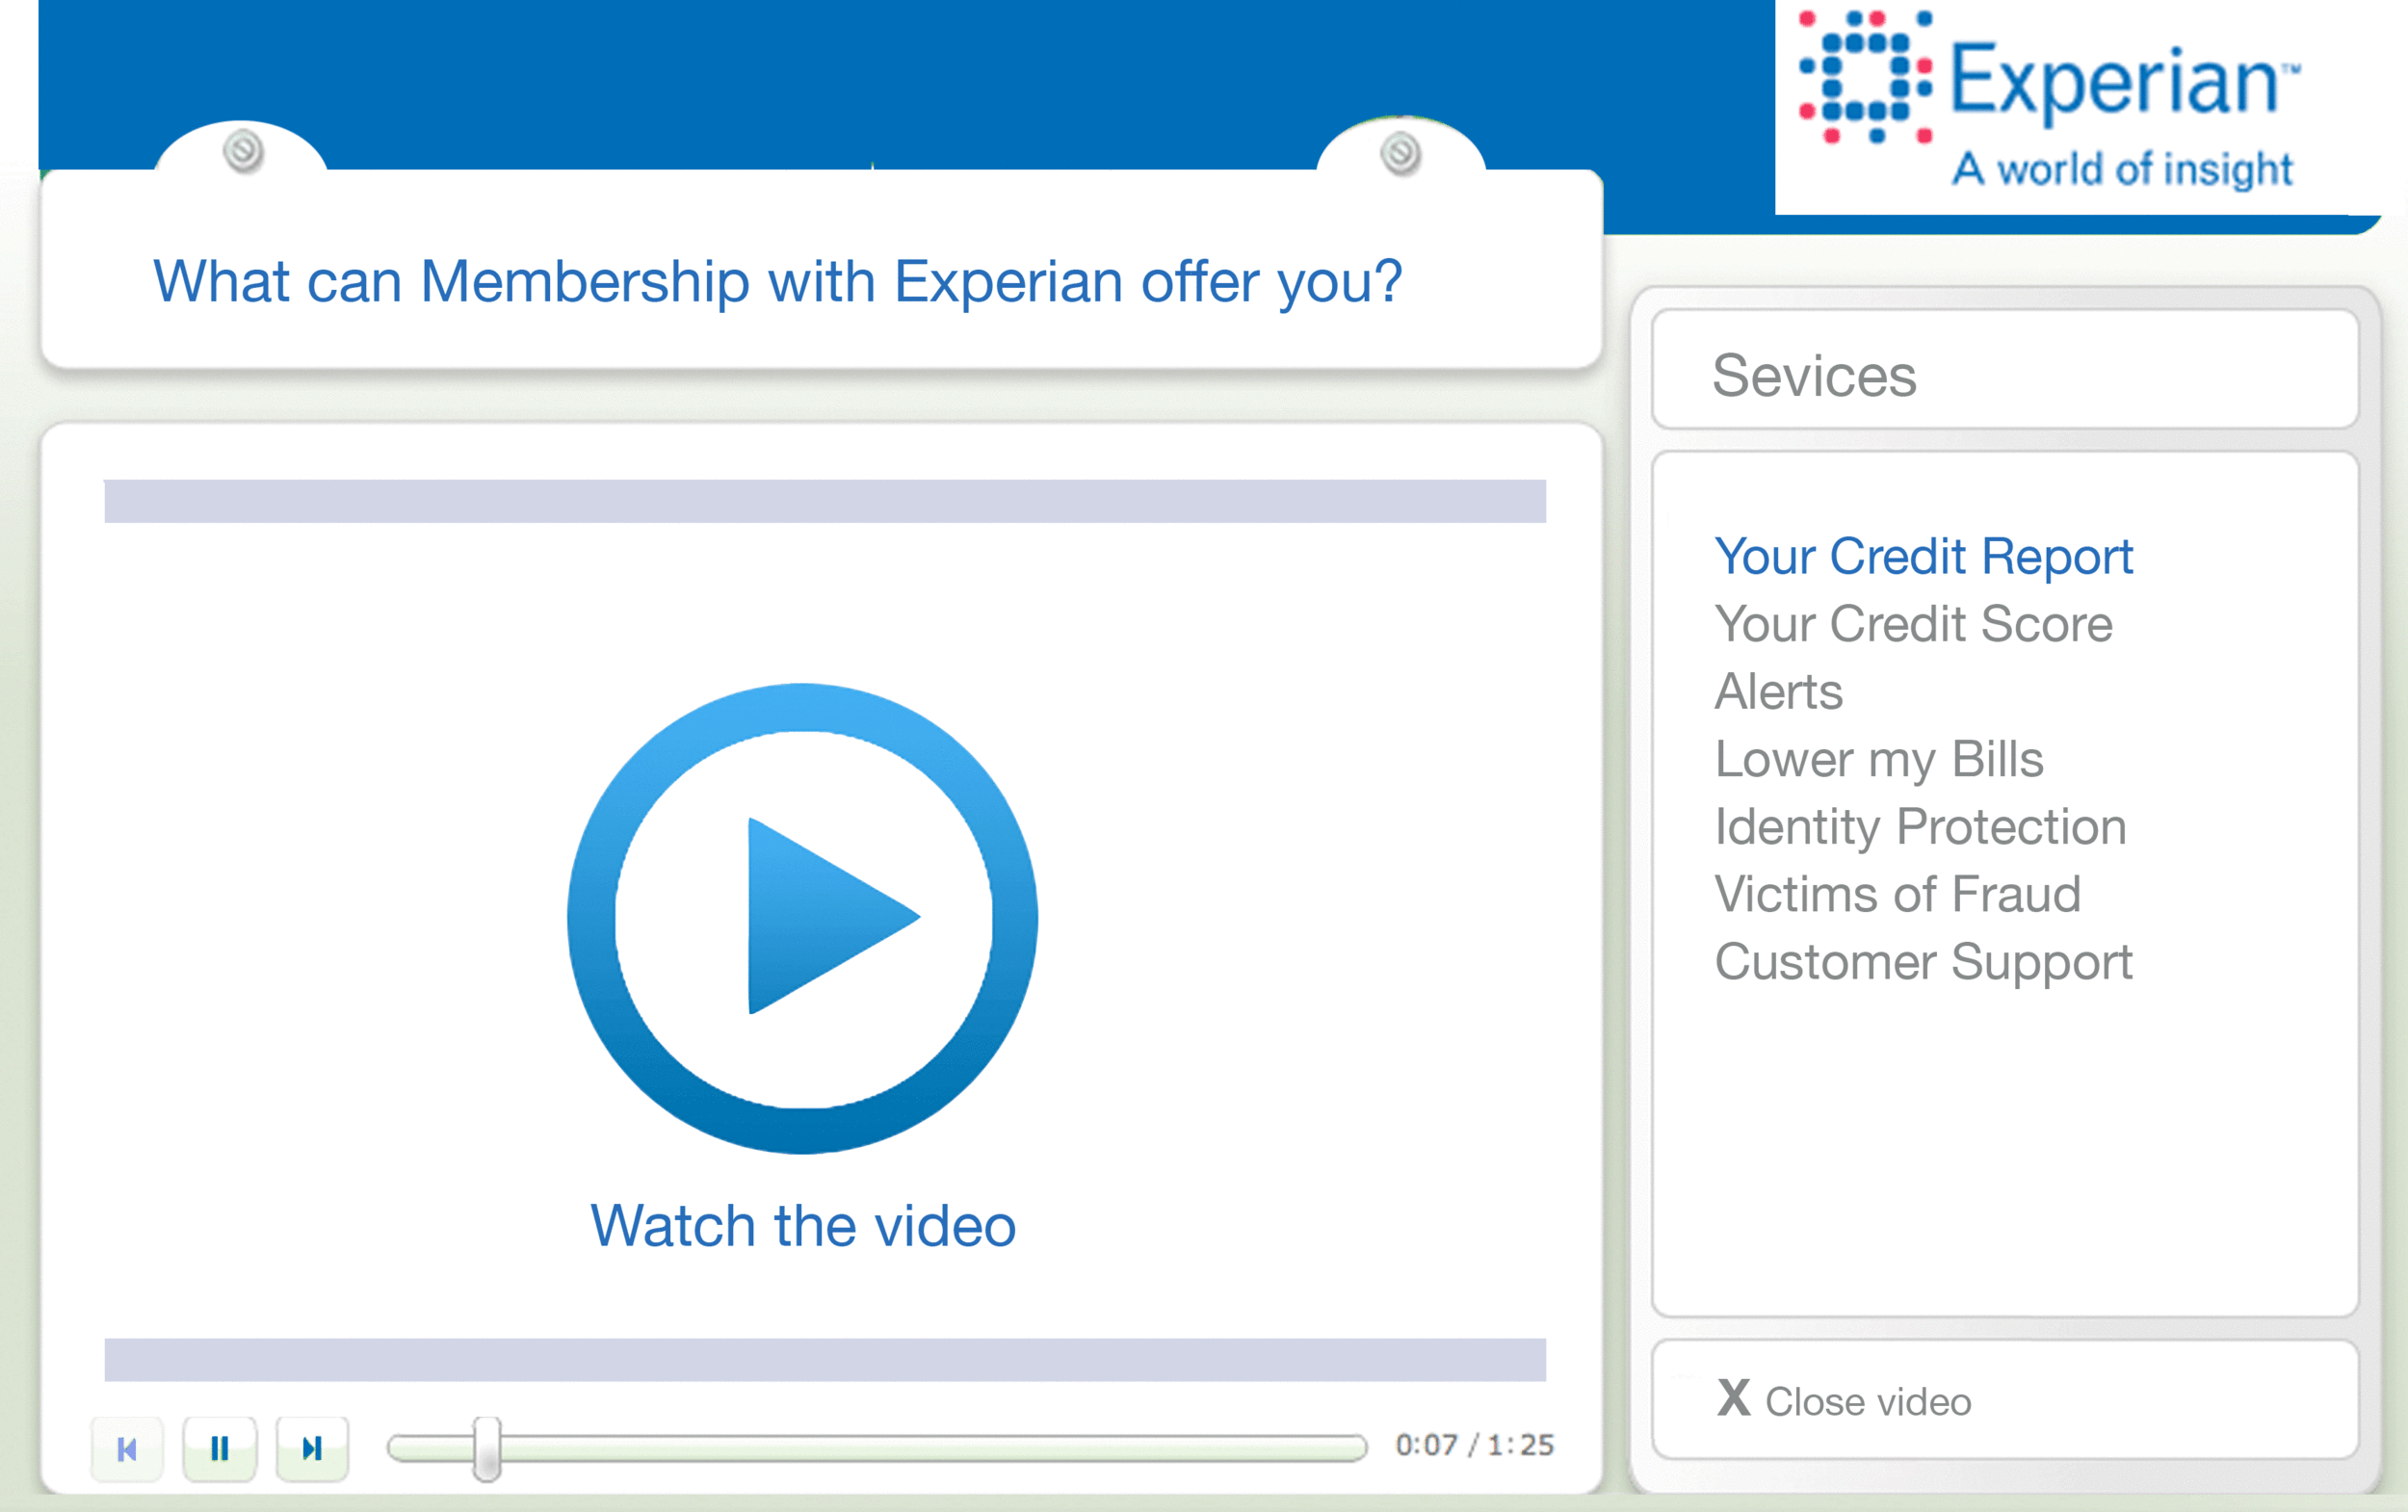Pause the video with the pause button
2408x1512 pixels.
click(220, 1448)
